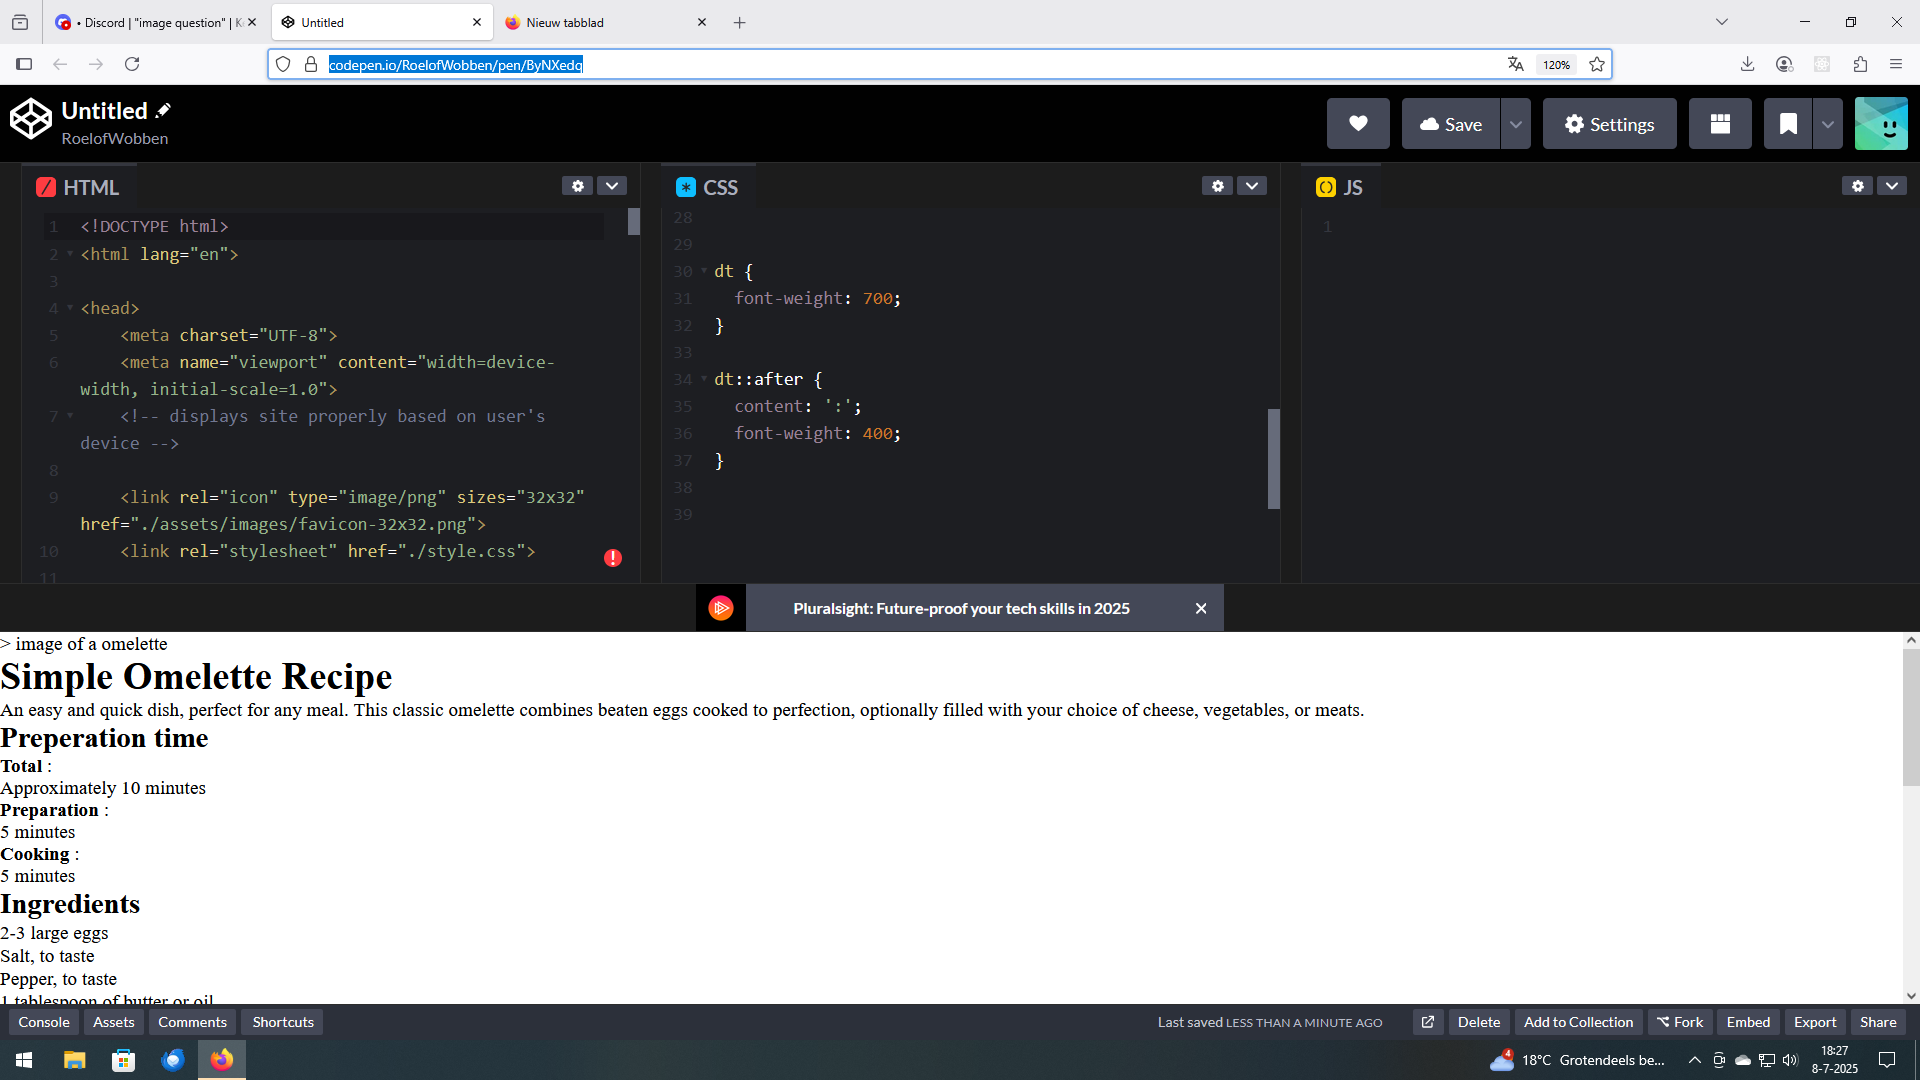Open CSS editor settings gear
Image resolution: width=1920 pixels, height=1080 pixels.
pyautogui.click(x=1217, y=186)
